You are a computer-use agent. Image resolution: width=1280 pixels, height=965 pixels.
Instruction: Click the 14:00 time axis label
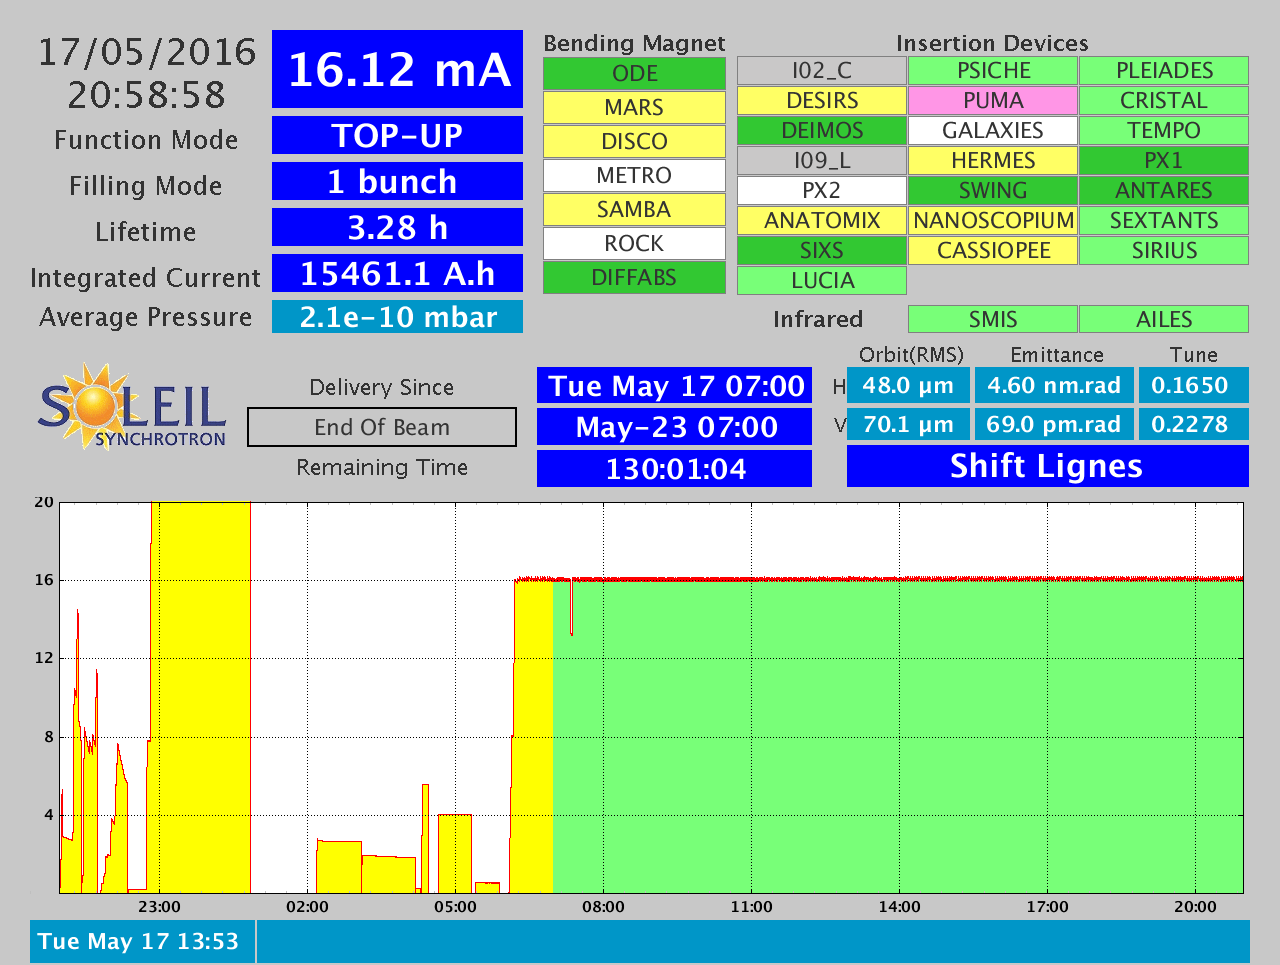coord(899,907)
